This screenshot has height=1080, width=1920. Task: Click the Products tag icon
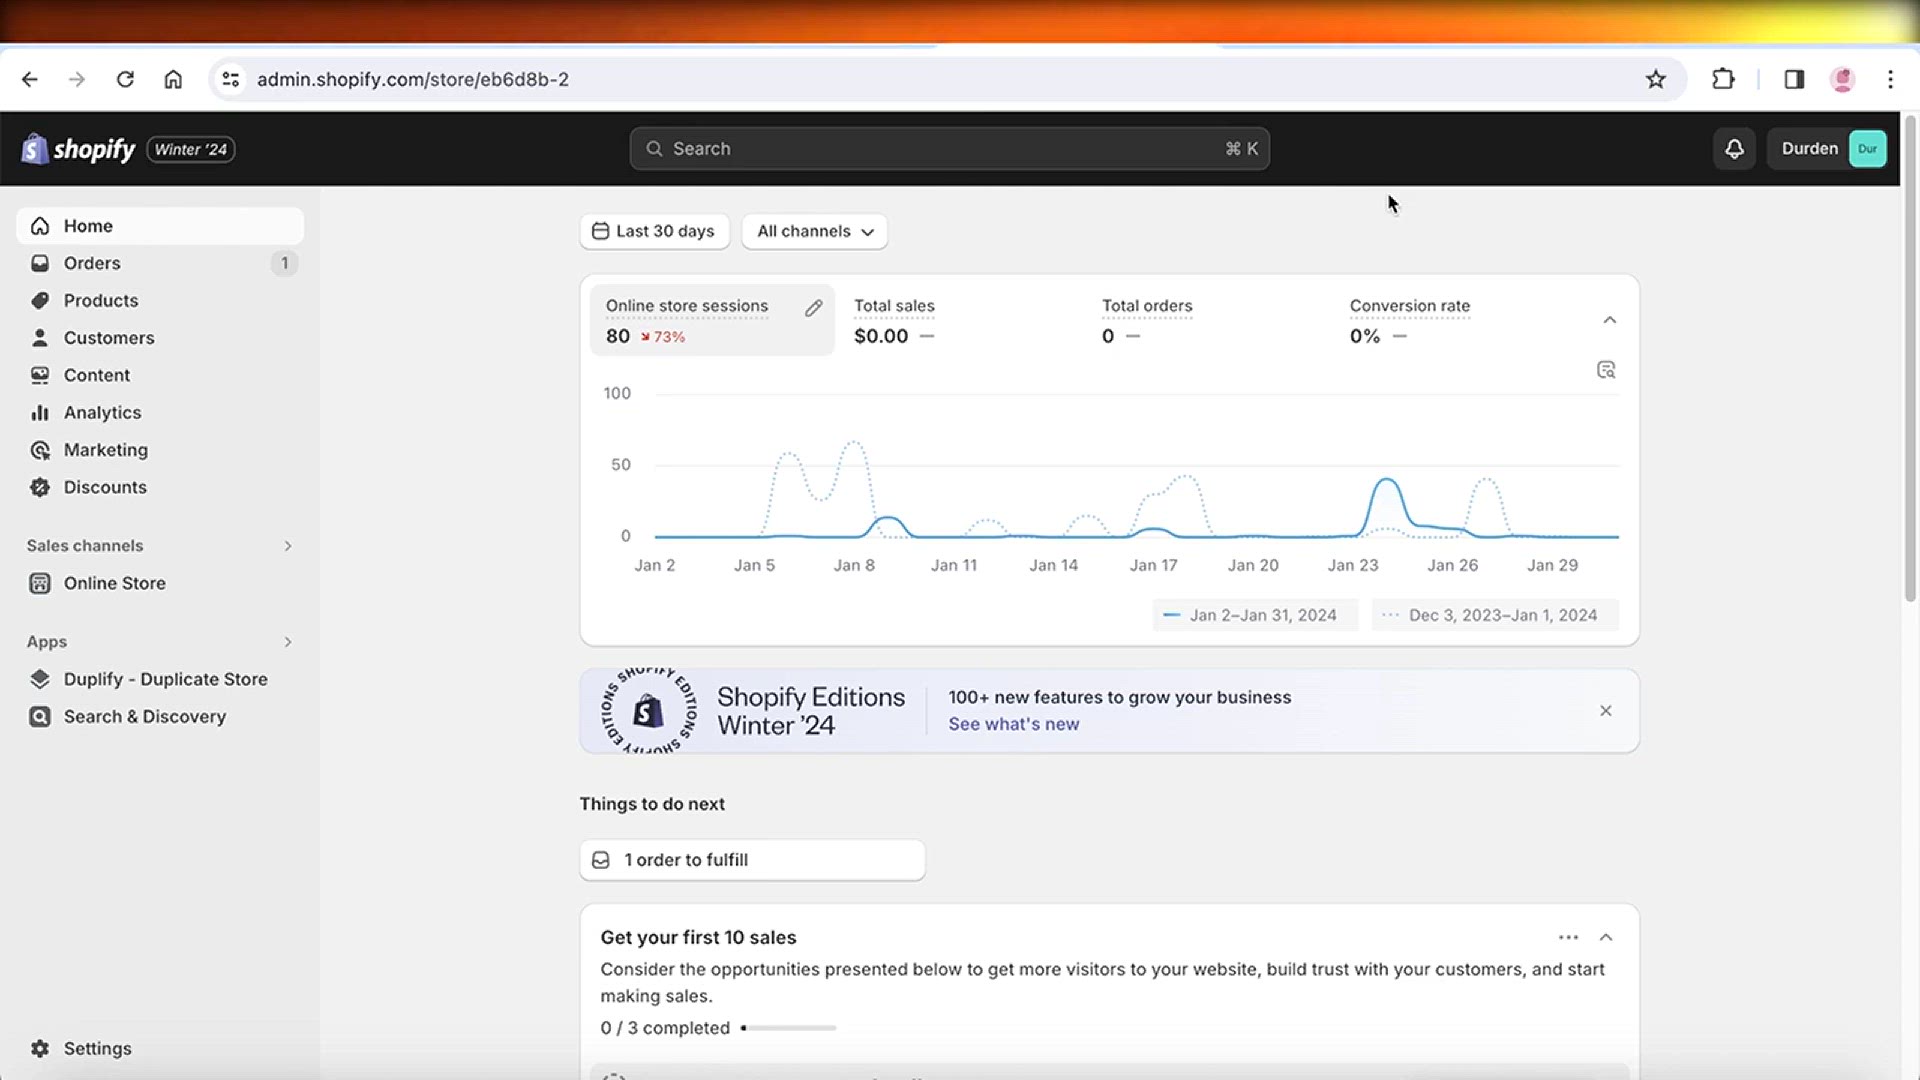tap(40, 301)
